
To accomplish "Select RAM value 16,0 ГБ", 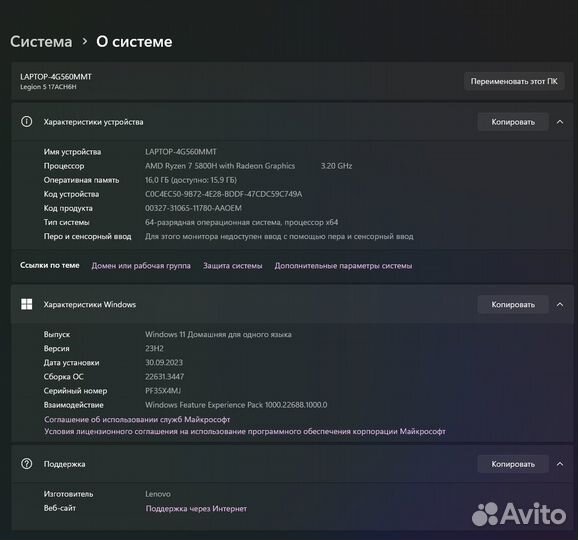I will [191, 180].
